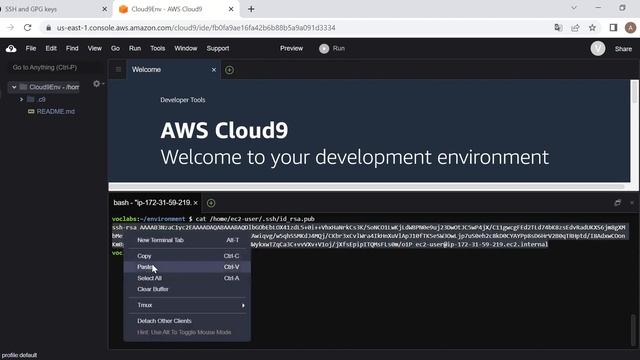Screen dimensions: 640x360
Task: Add a new editor tab with plus icon
Action: point(229,70)
